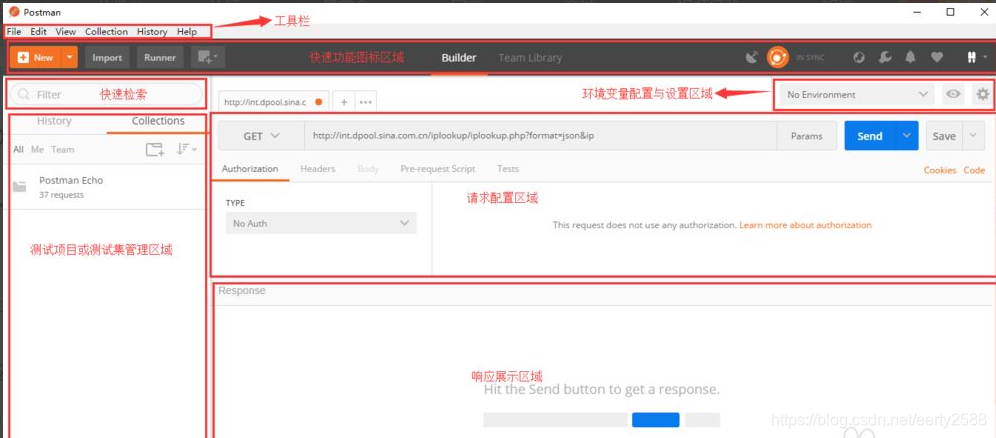The image size is (996, 438).
Task: Open the GET method dropdown
Action: point(261,136)
